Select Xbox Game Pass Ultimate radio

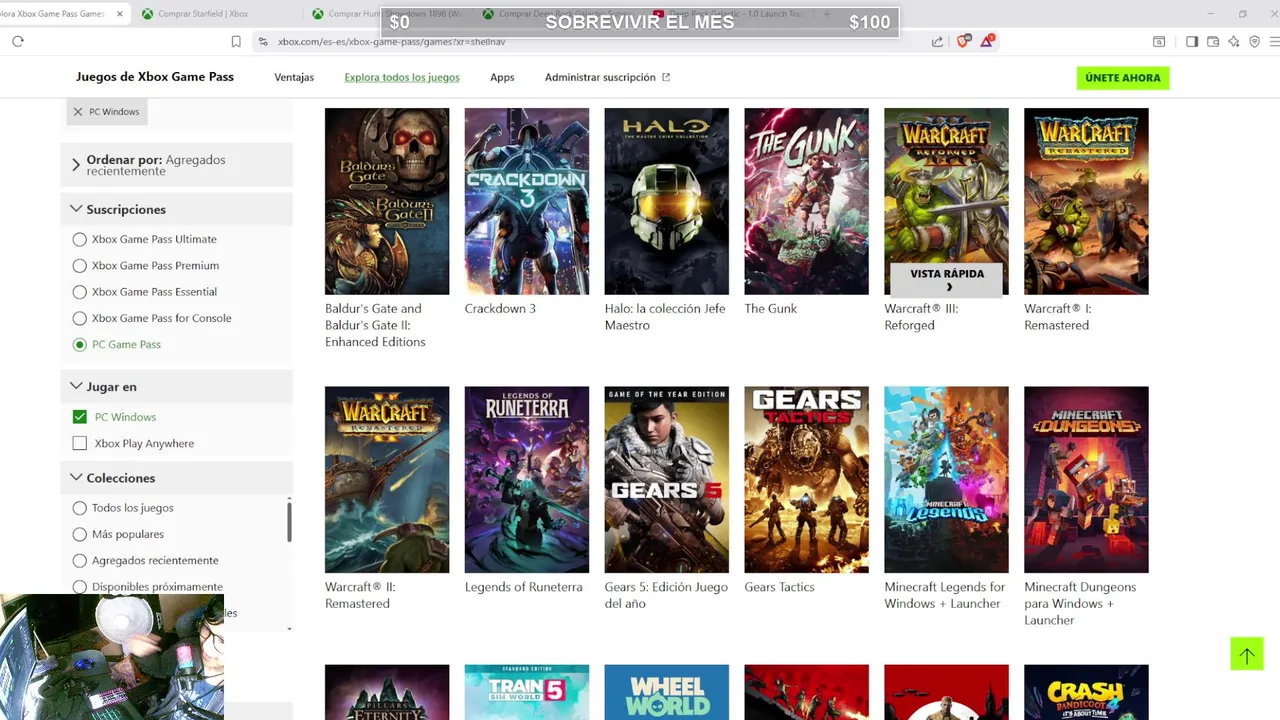pos(80,239)
